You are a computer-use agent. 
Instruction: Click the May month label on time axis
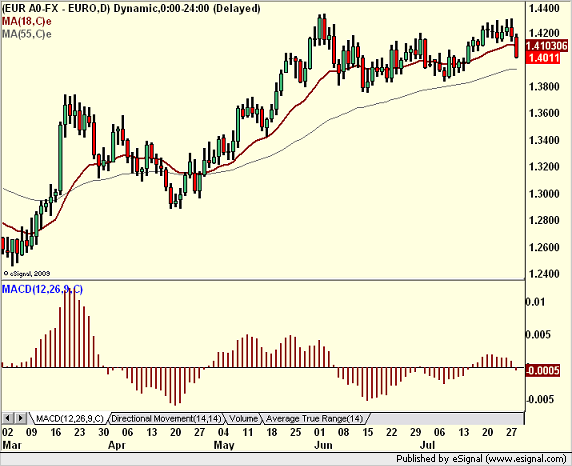pyautogui.click(x=224, y=445)
